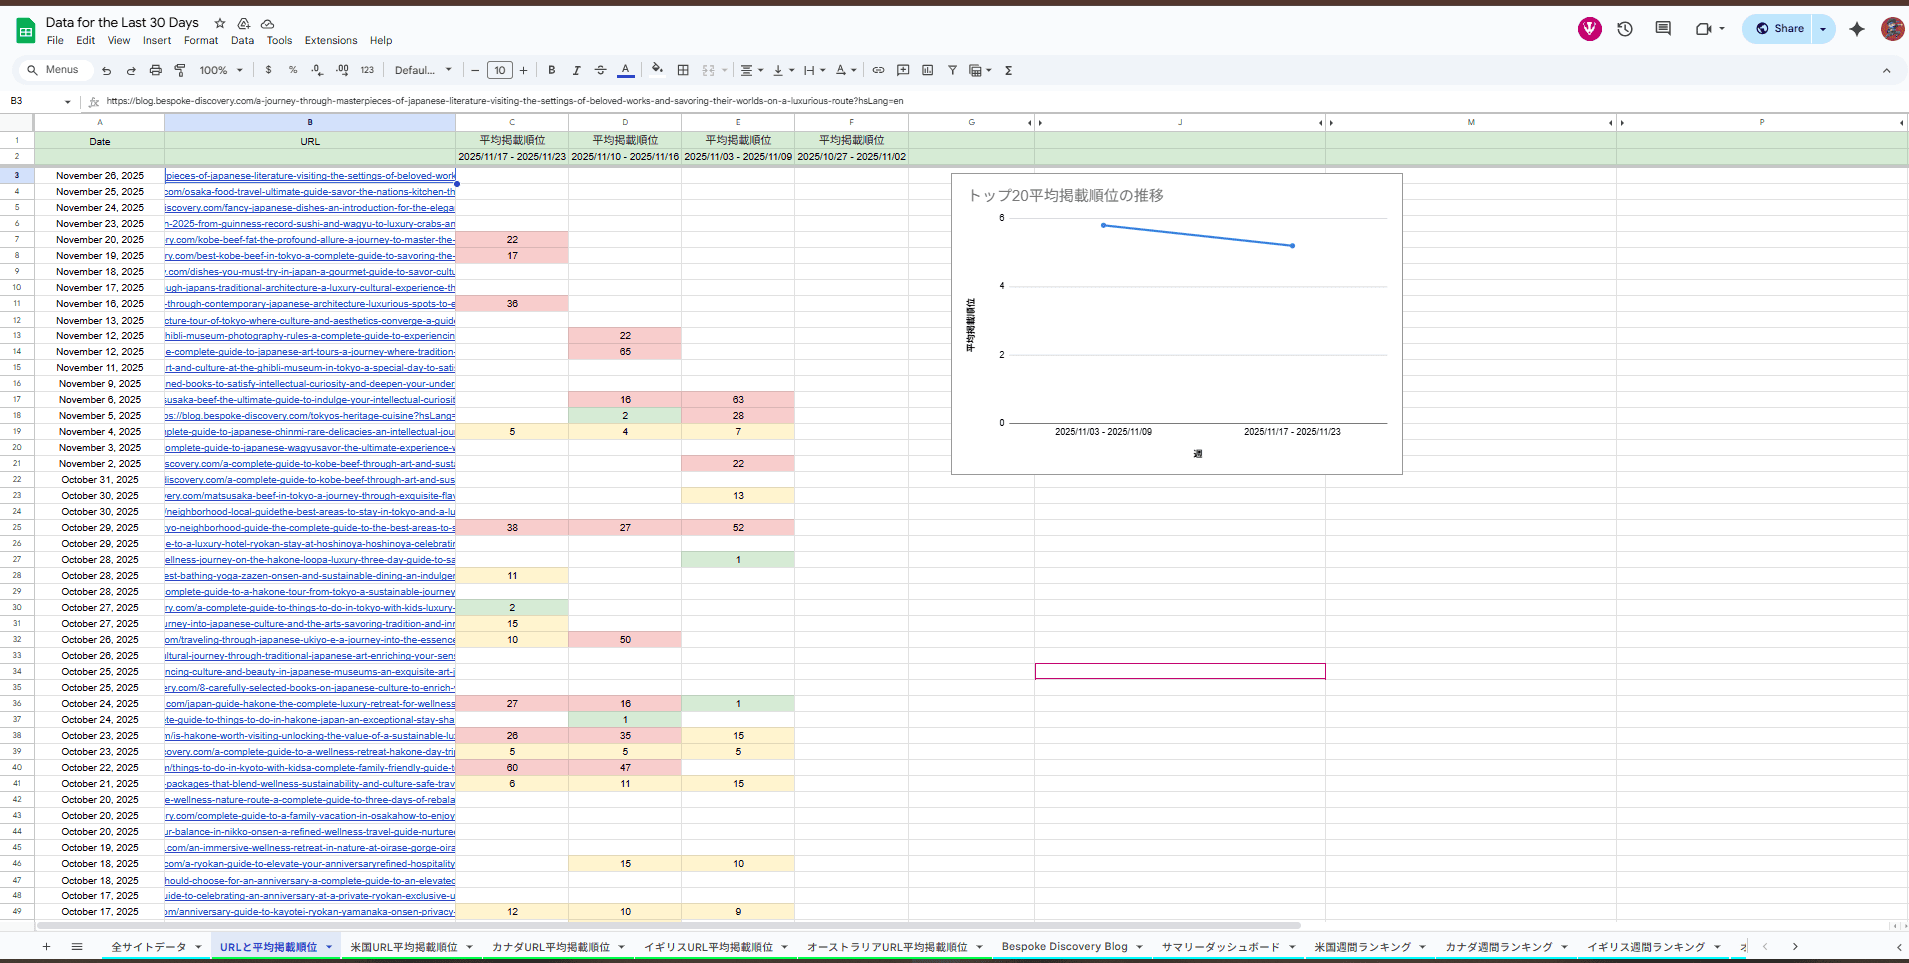The height and width of the screenshot is (963, 1909).
Task: Open version history clock icon
Action: (x=1625, y=29)
